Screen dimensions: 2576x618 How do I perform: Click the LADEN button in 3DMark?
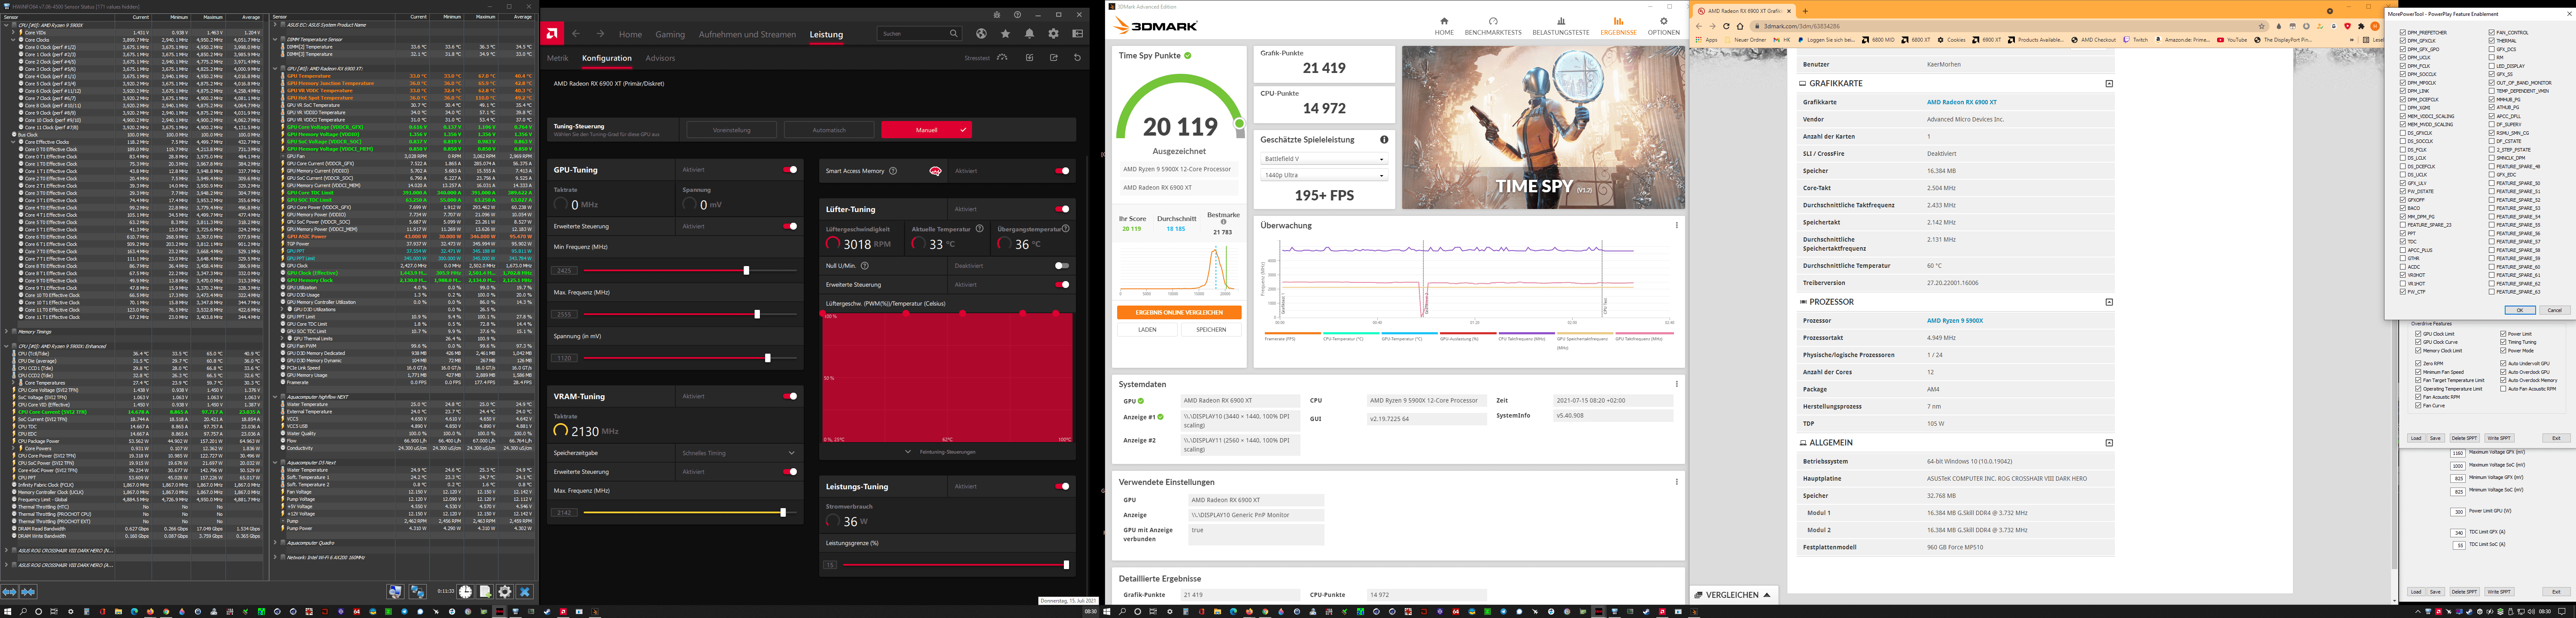pyautogui.click(x=1147, y=330)
